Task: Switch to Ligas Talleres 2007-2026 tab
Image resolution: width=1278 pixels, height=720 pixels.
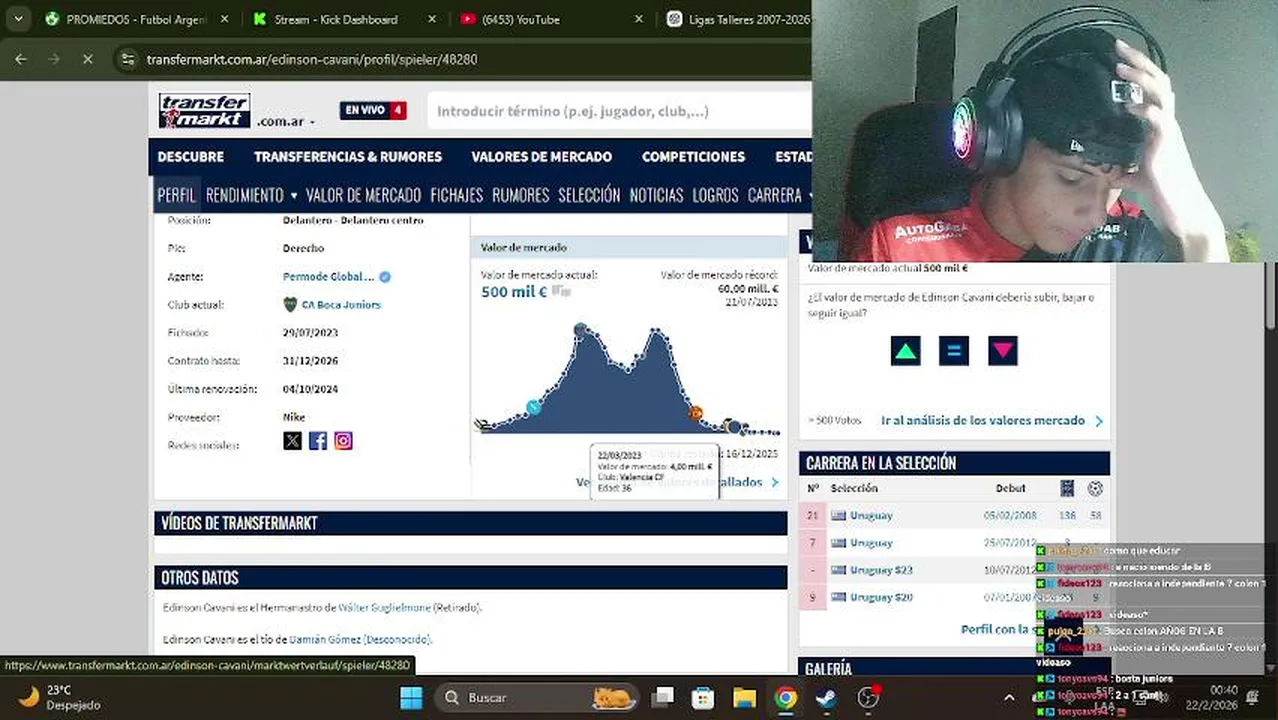Action: [x=749, y=19]
